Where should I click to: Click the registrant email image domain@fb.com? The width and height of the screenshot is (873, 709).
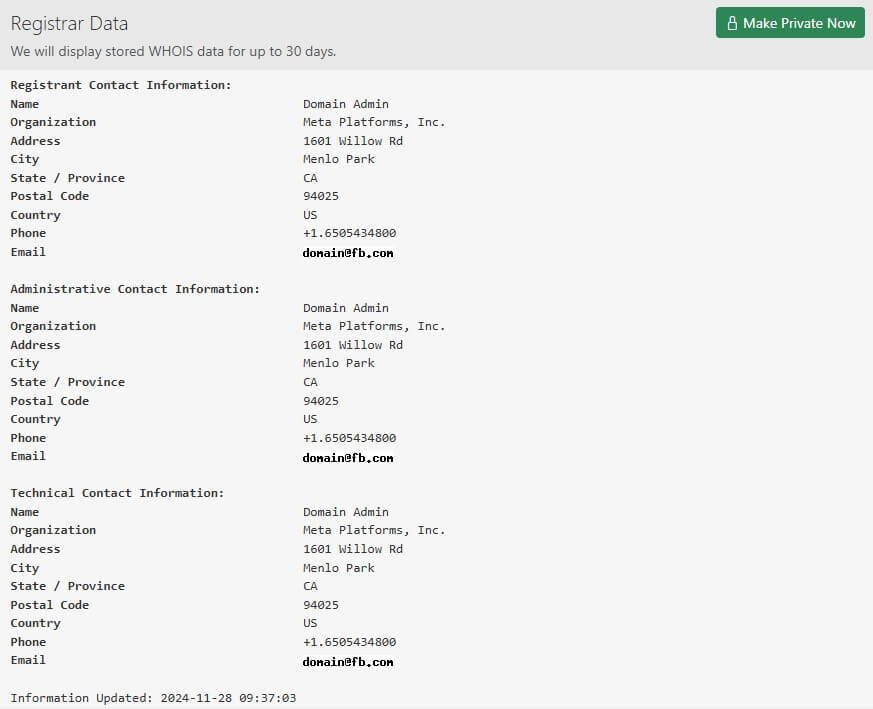click(x=347, y=253)
